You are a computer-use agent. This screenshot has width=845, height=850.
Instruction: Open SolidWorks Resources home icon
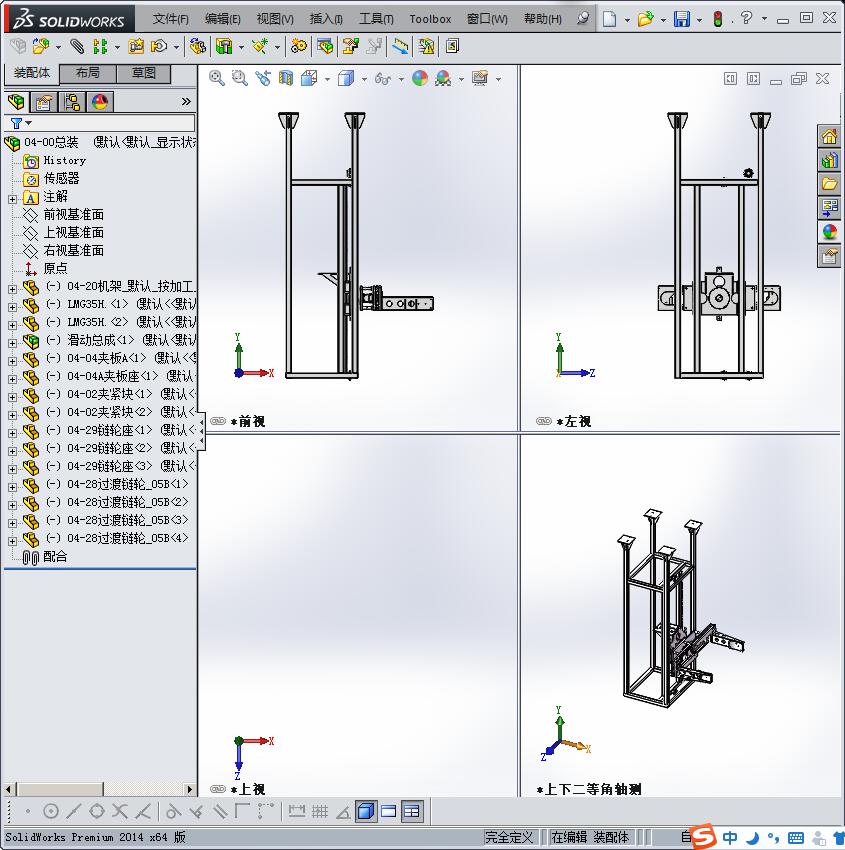[x=829, y=136]
